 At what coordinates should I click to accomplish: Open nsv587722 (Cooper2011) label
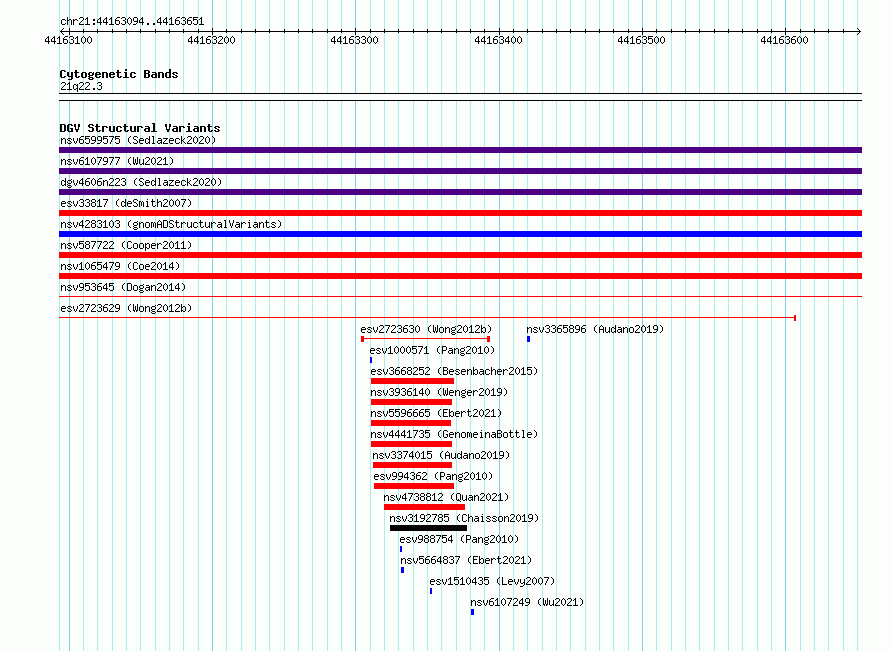coord(126,245)
